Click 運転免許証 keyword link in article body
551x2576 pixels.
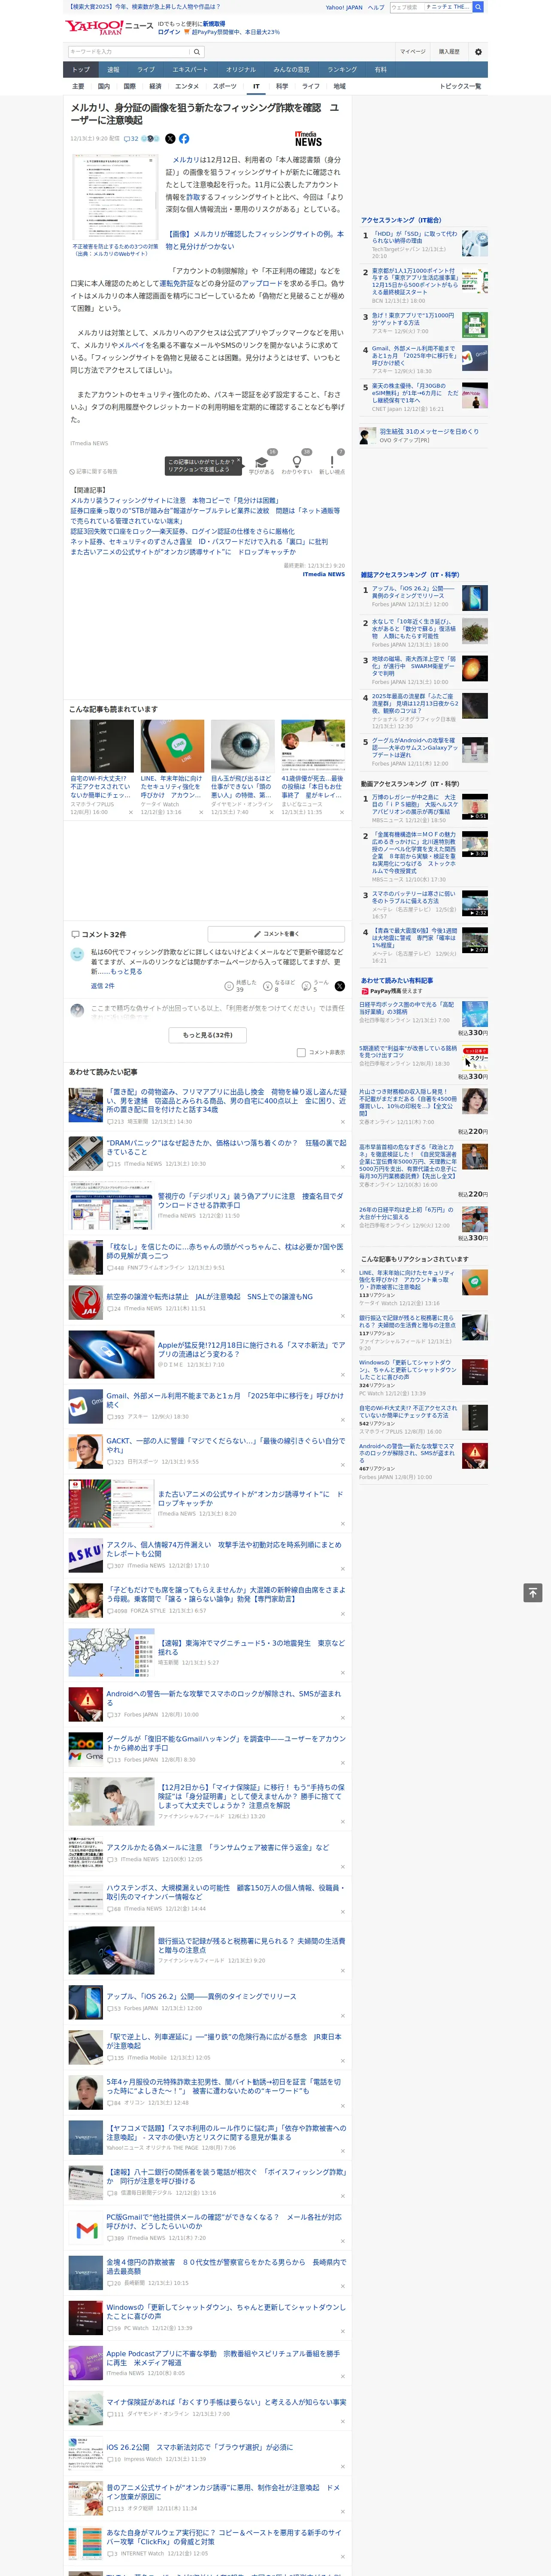(x=176, y=283)
